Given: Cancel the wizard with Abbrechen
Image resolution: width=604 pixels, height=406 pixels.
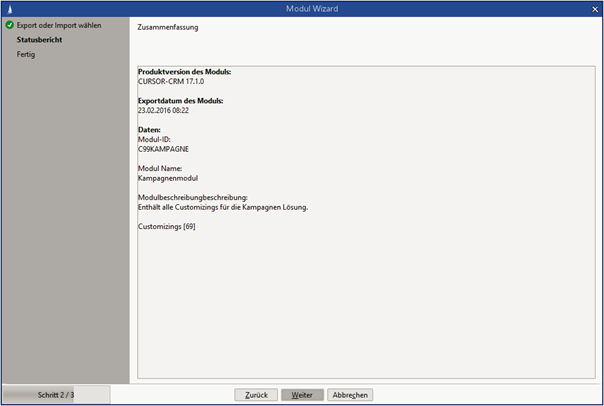Looking at the screenshot, I should (x=351, y=395).
